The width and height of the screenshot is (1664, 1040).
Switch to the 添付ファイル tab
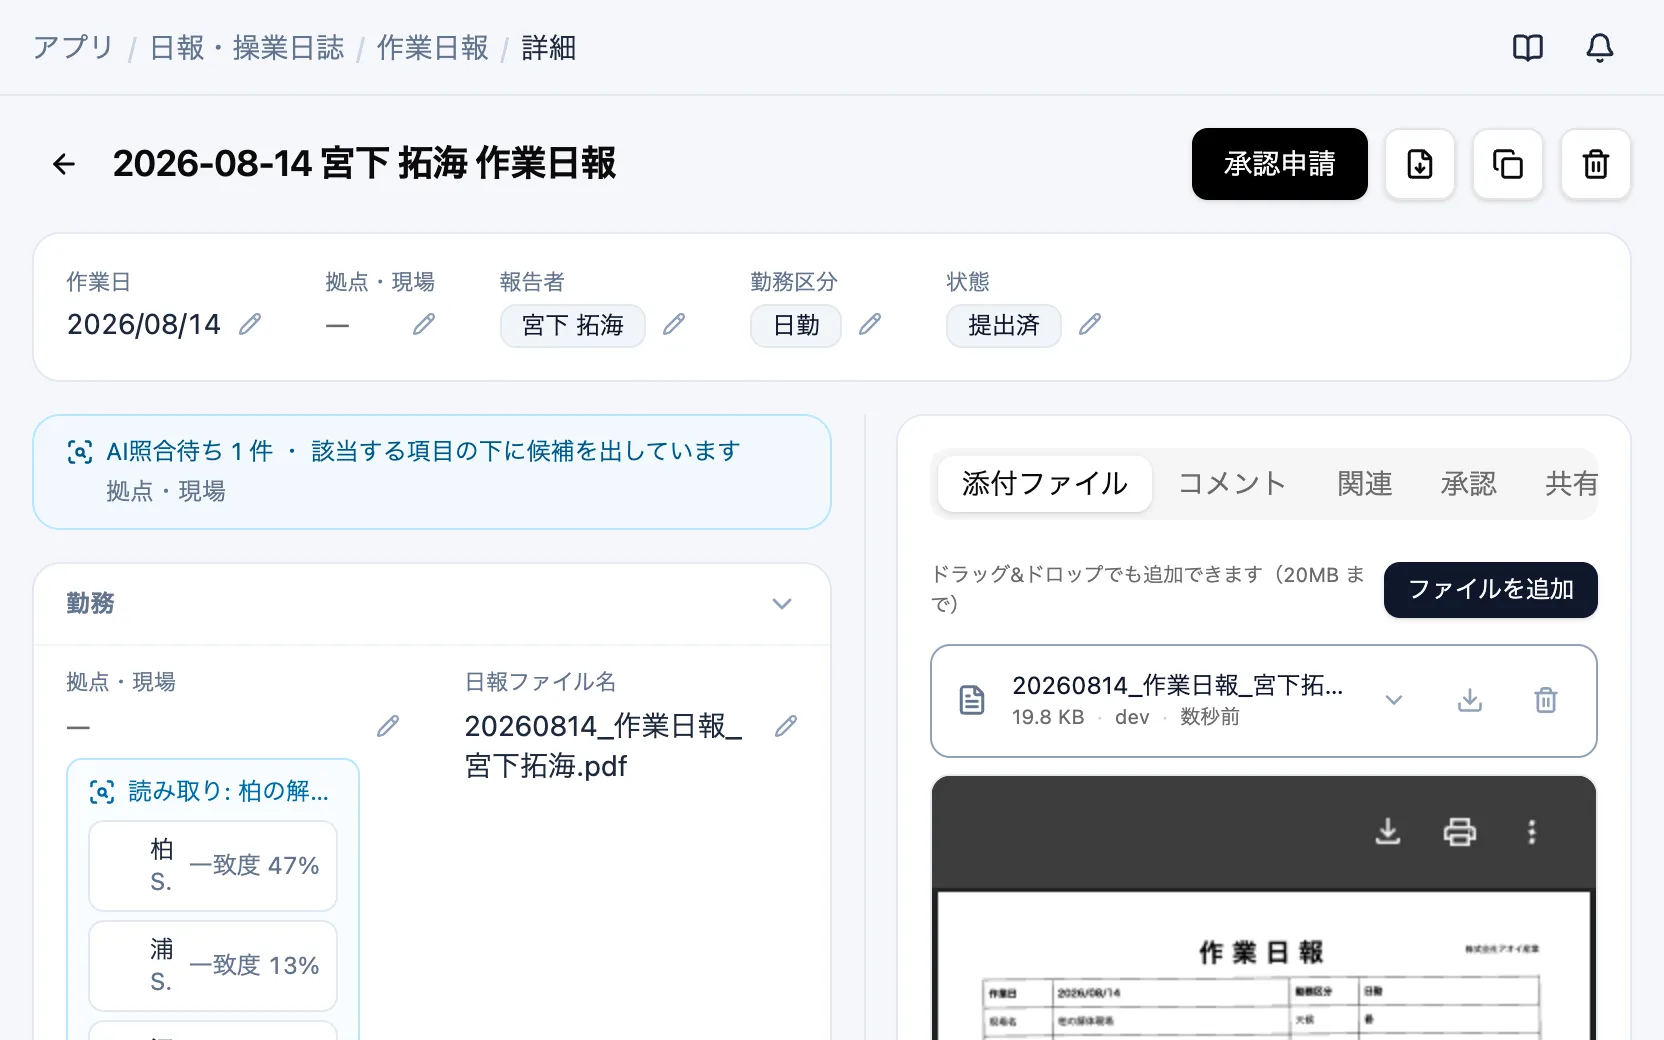tap(1045, 484)
